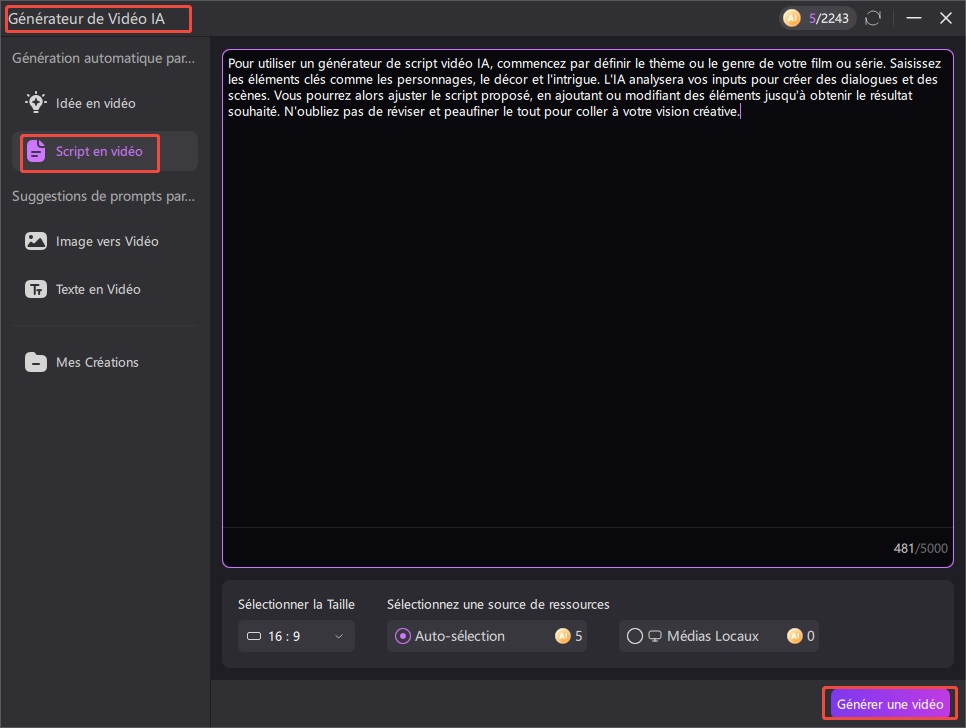Go to Idée en vidéo
Screen dimensions: 966x728
point(105,103)
